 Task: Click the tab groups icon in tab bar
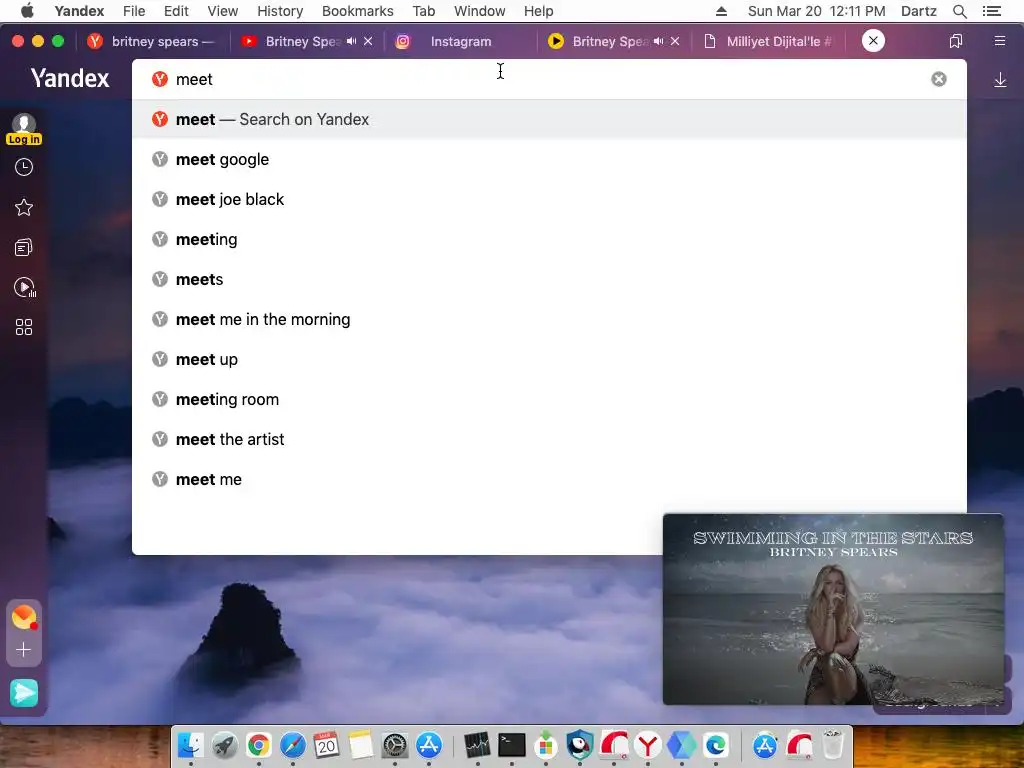(x=955, y=41)
